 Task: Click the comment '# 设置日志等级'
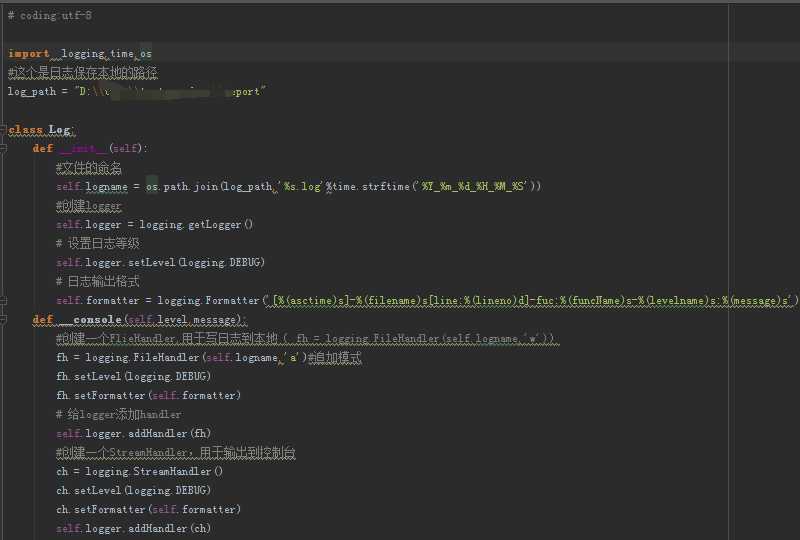tap(97, 243)
